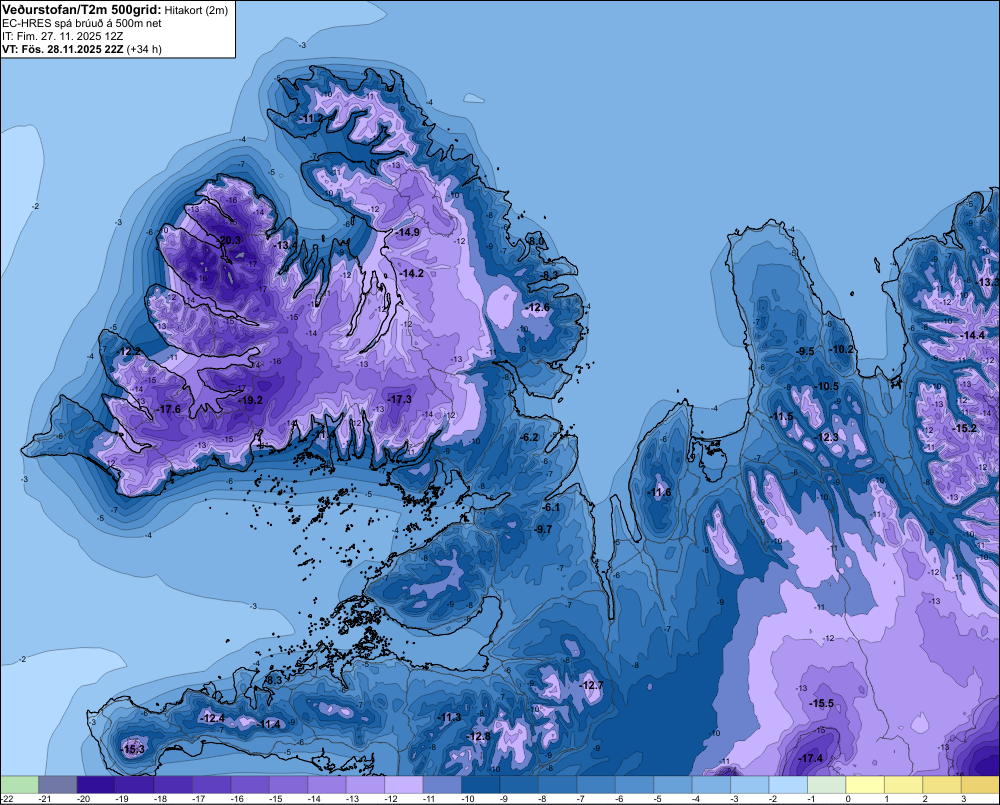Select the -11.6 temperature label
Screen dimensions: 1000x805
659,492
